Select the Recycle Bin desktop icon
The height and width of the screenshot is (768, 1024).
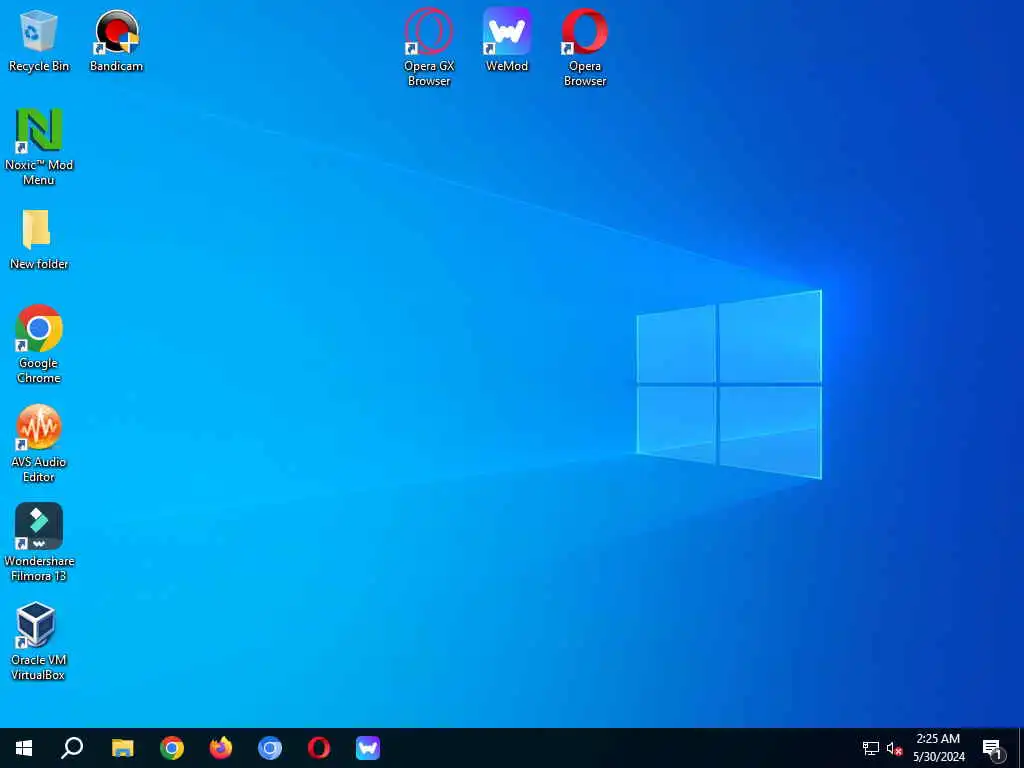pyautogui.click(x=39, y=40)
